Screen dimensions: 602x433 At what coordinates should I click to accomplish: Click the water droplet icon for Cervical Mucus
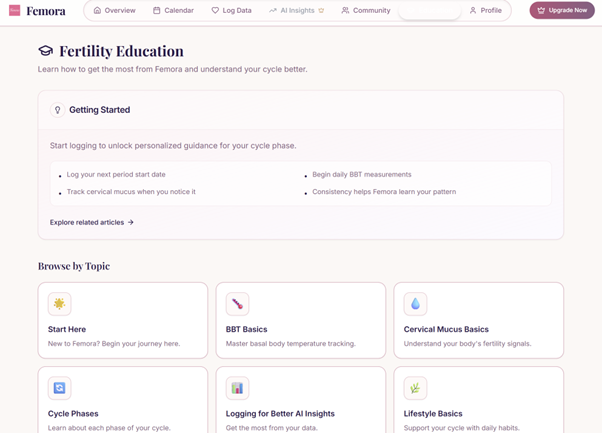415,304
